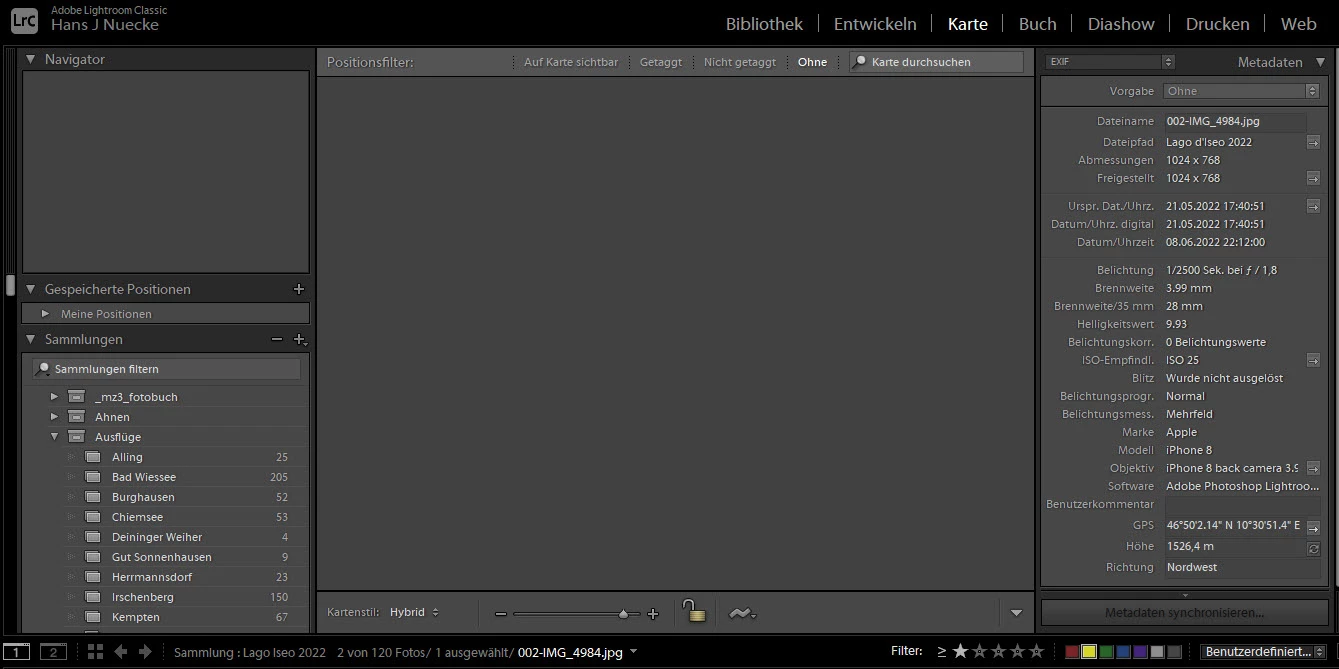The image size is (1339, 669).
Task: Click the map zoom slider handle
Action: point(623,614)
